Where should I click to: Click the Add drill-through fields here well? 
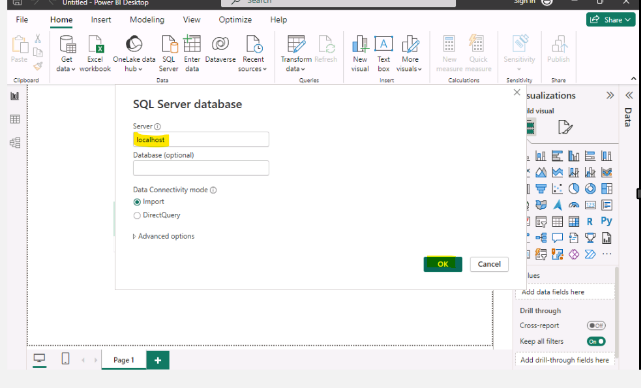tap(564, 360)
